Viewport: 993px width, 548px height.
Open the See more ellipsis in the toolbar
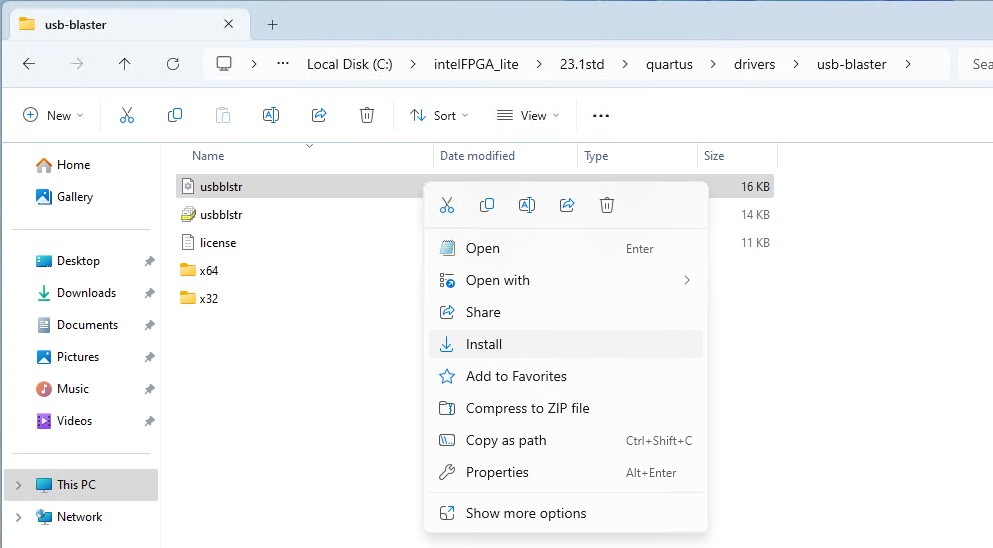tap(600, 115)
